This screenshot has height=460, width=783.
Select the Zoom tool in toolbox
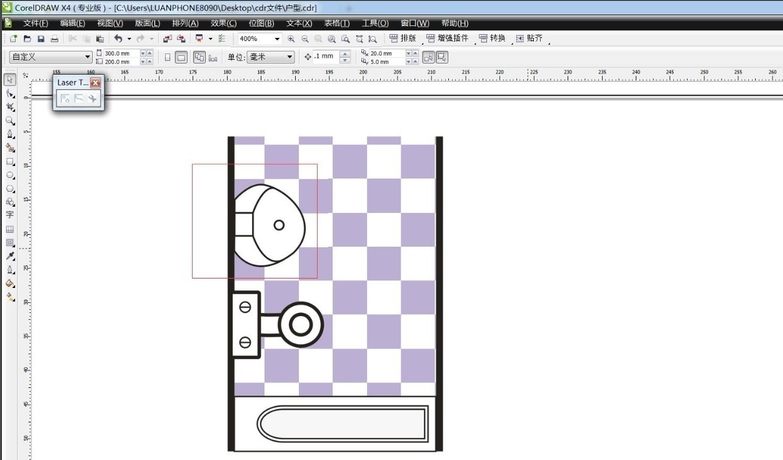10,120
